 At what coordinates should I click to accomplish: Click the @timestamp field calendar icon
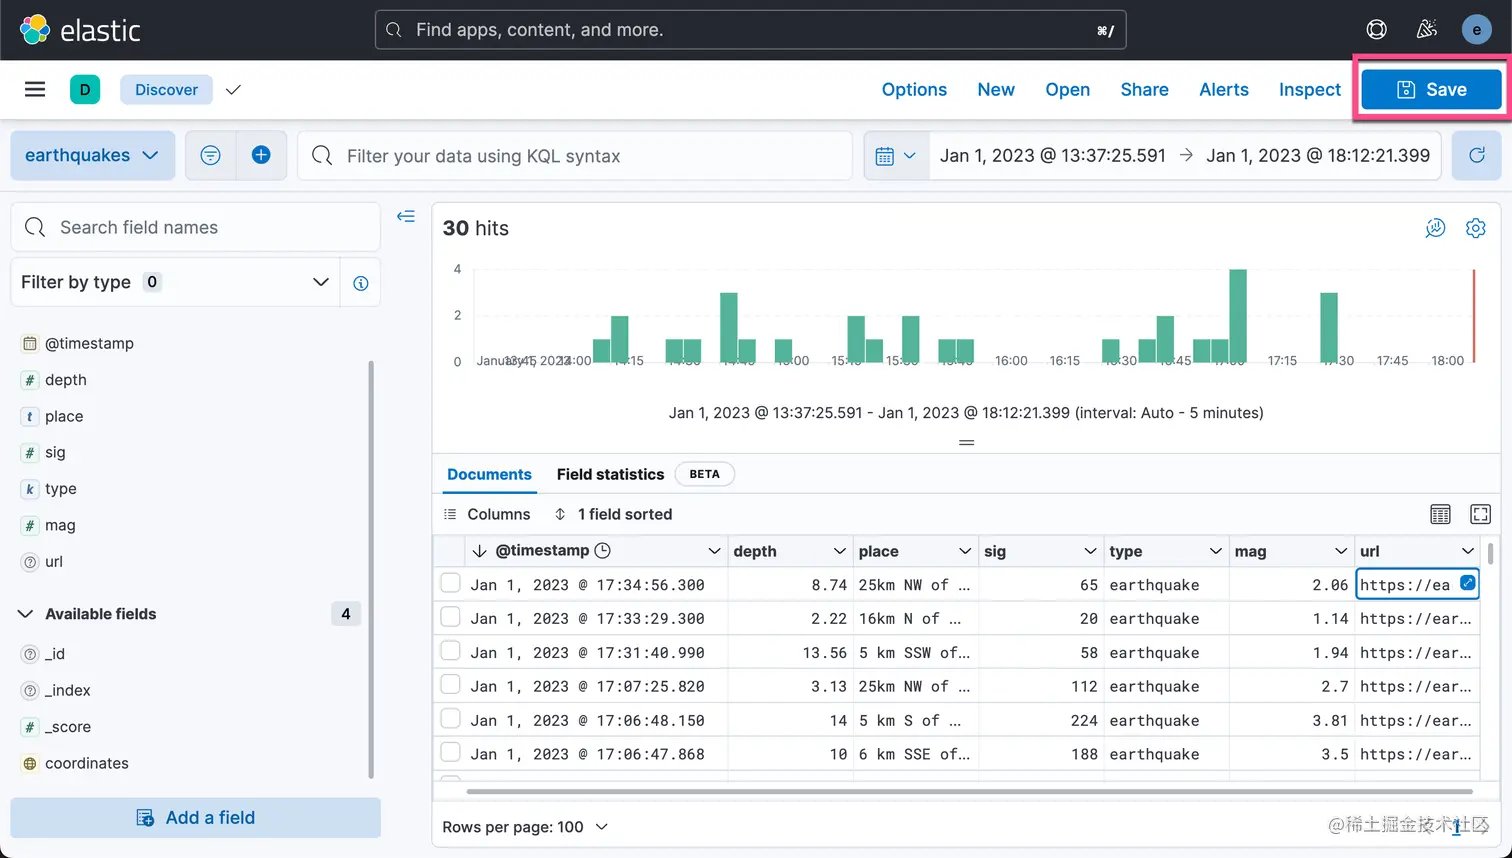coord(30,343)
